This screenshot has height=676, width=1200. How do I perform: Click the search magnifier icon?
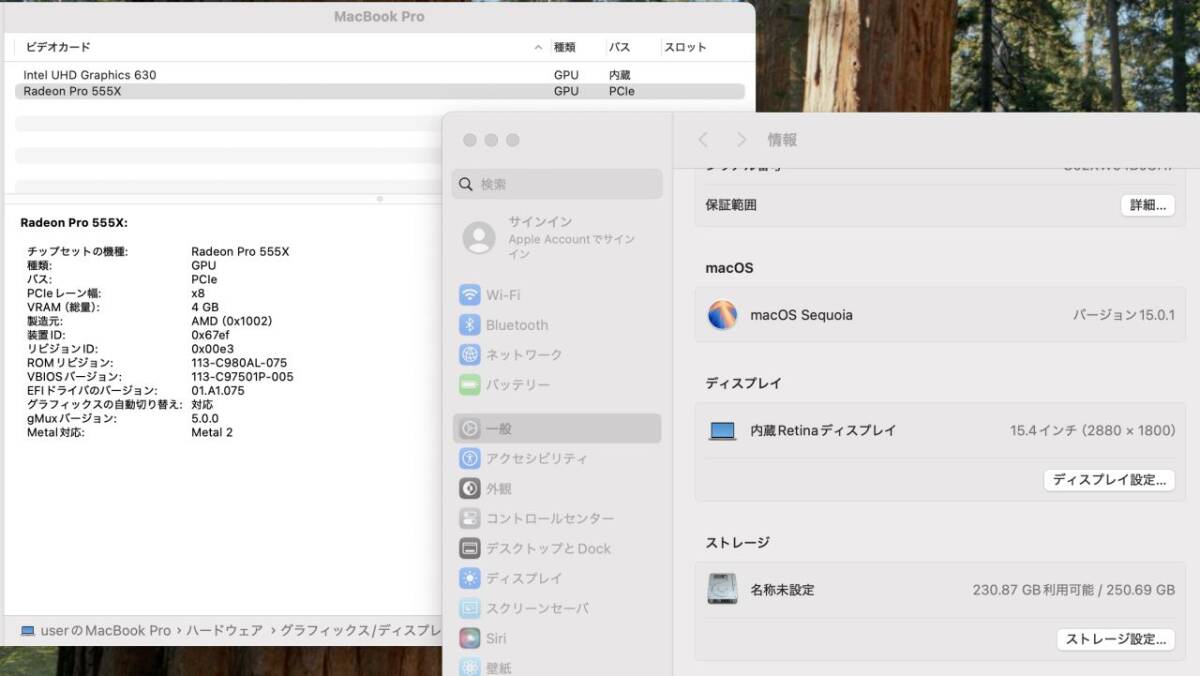point(466,184)
